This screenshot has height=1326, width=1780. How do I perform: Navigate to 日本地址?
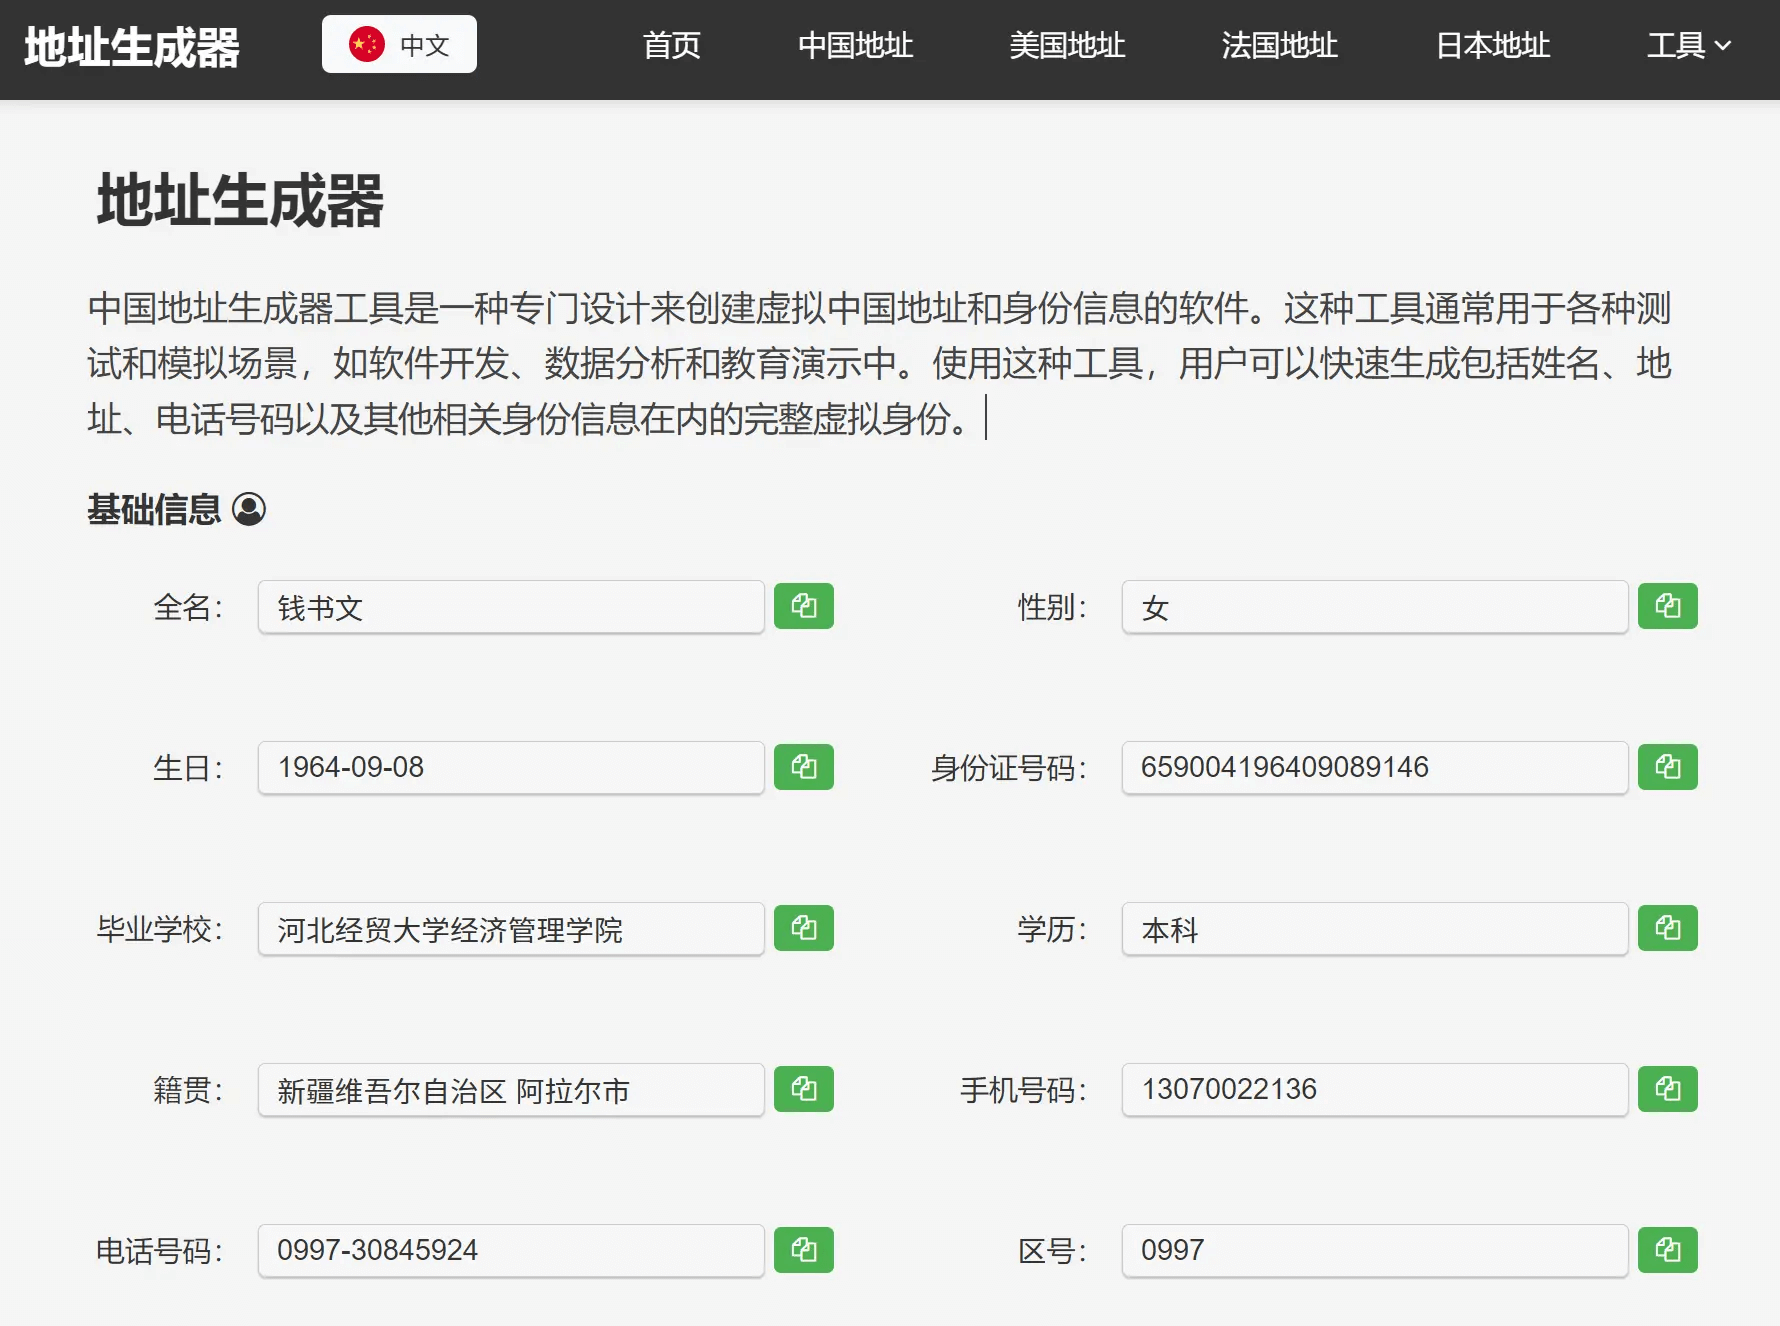pyautogui.click(x=1492, y=46)
